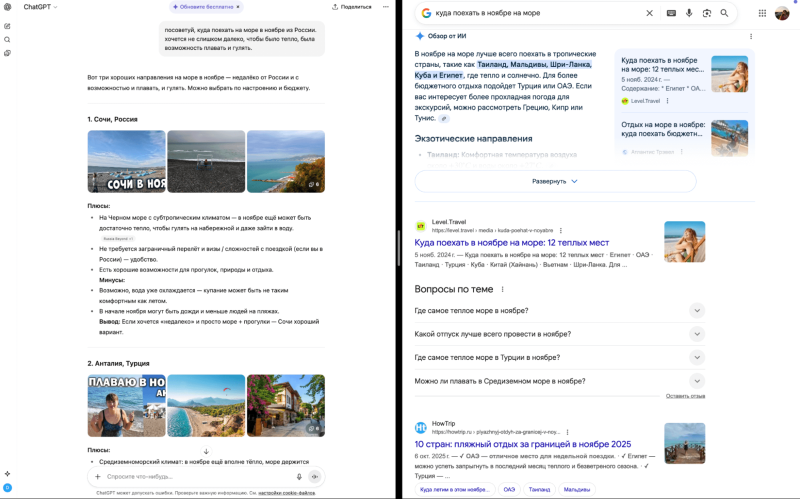
Task: Open more options for the Level.Travel result
Action: [x=561, y=231]
